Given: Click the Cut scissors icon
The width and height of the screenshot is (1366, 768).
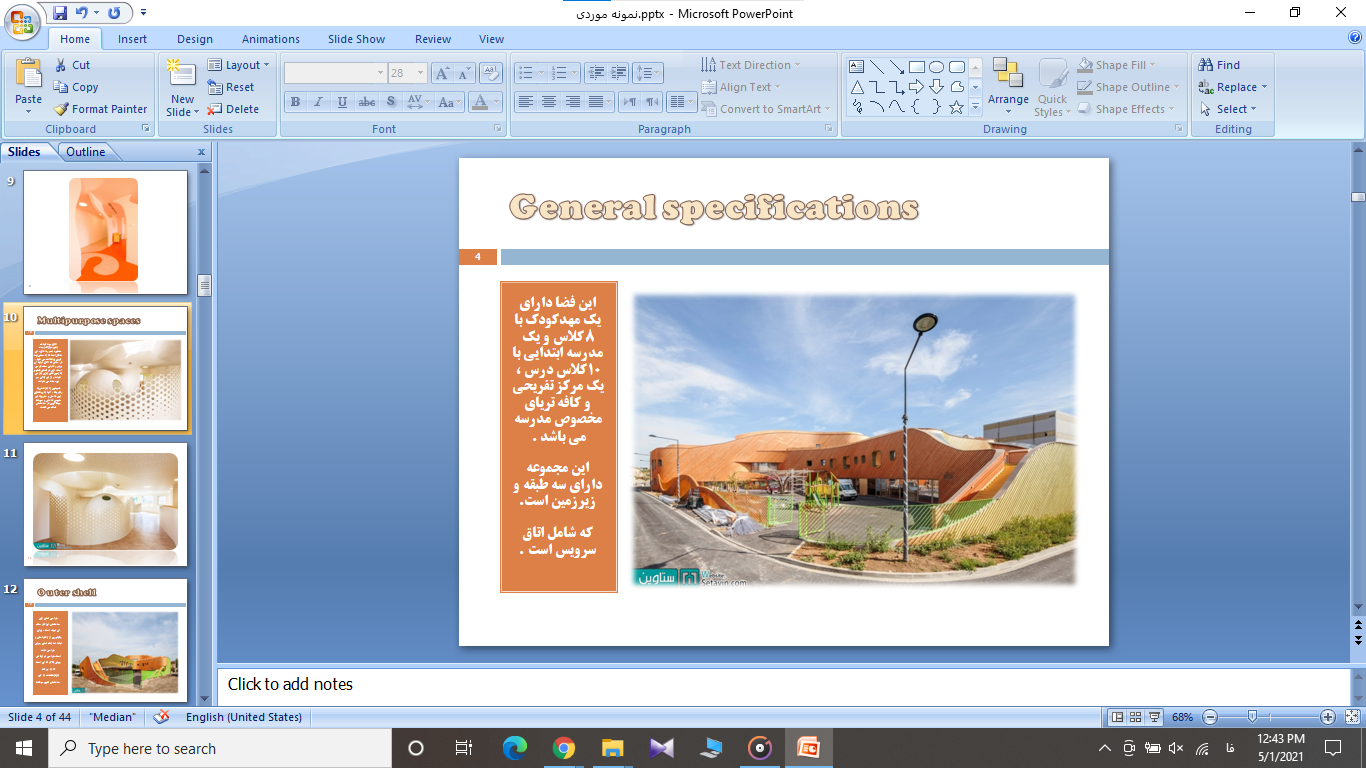Looking at the screenshot, I should (61, 65).
